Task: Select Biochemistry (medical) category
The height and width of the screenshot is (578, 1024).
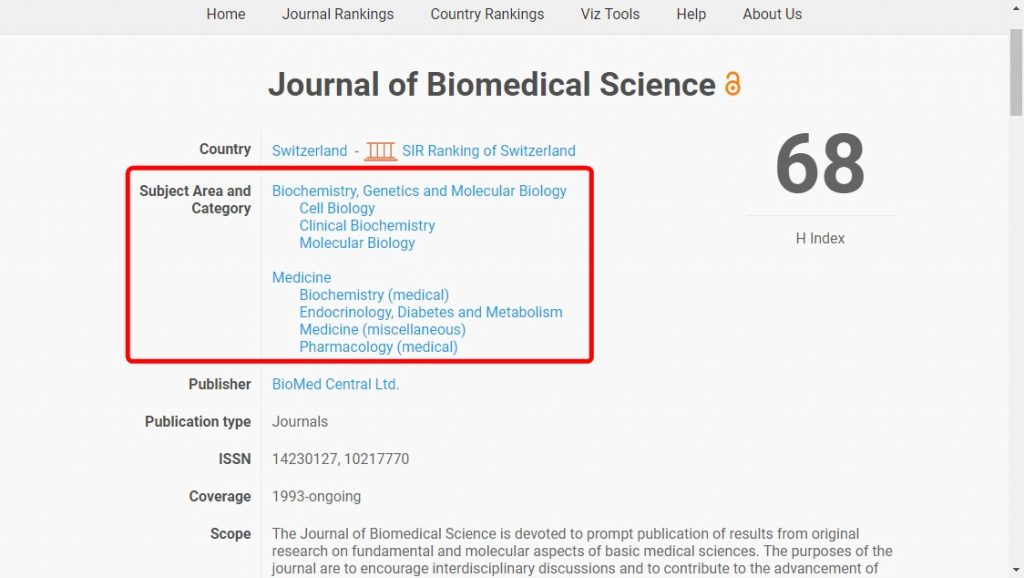Action: click(x=374, y=295)
